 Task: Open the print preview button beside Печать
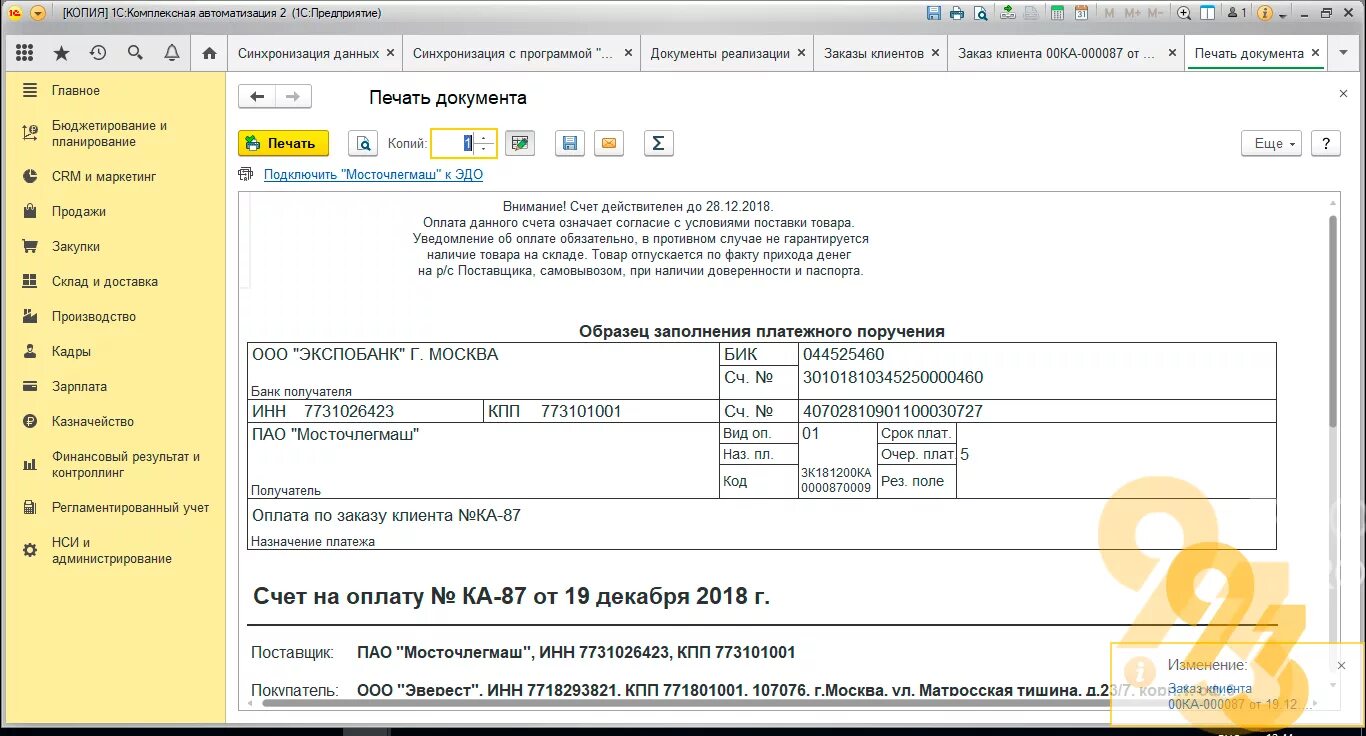363,143
